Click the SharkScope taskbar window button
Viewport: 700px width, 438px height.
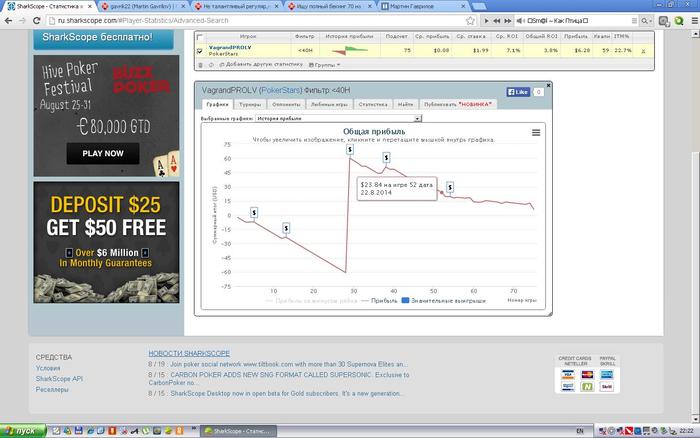pyautogui.click(x=238, y=431)
